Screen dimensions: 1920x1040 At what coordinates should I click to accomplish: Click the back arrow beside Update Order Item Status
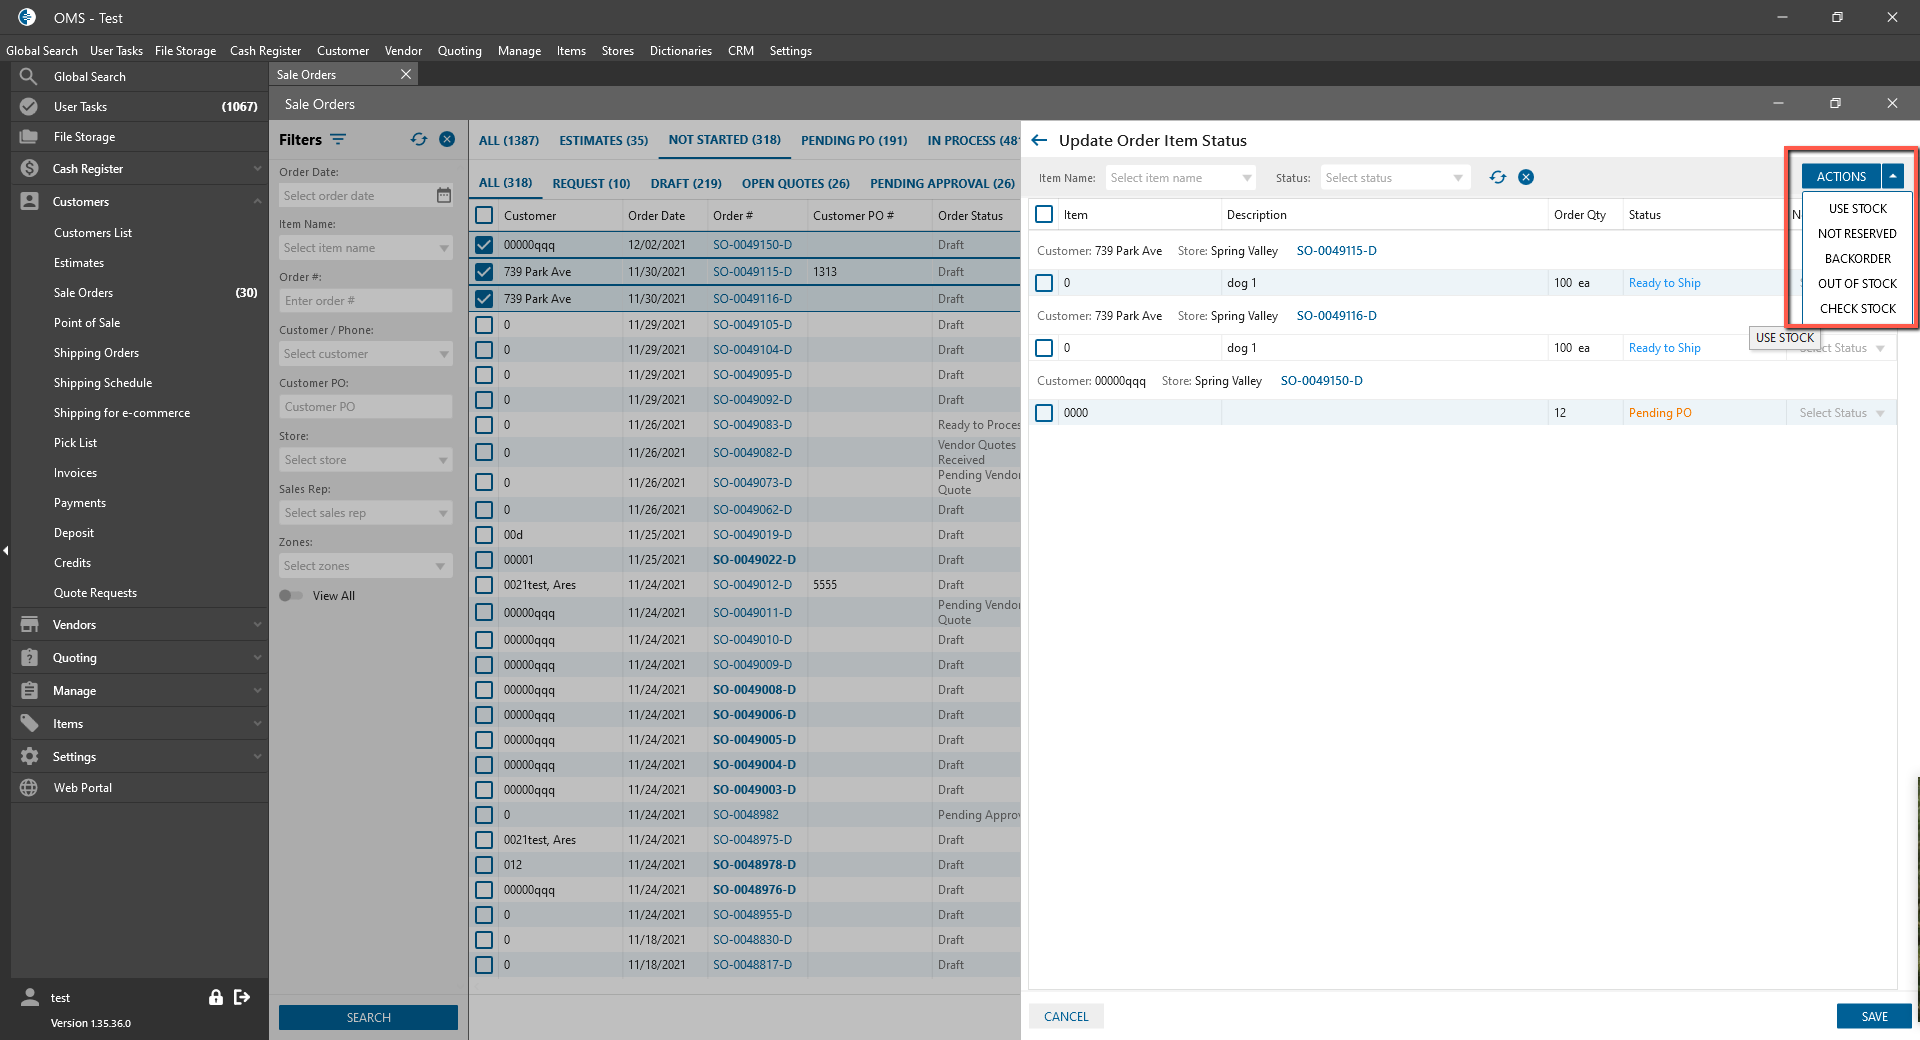pos(1039,141)
